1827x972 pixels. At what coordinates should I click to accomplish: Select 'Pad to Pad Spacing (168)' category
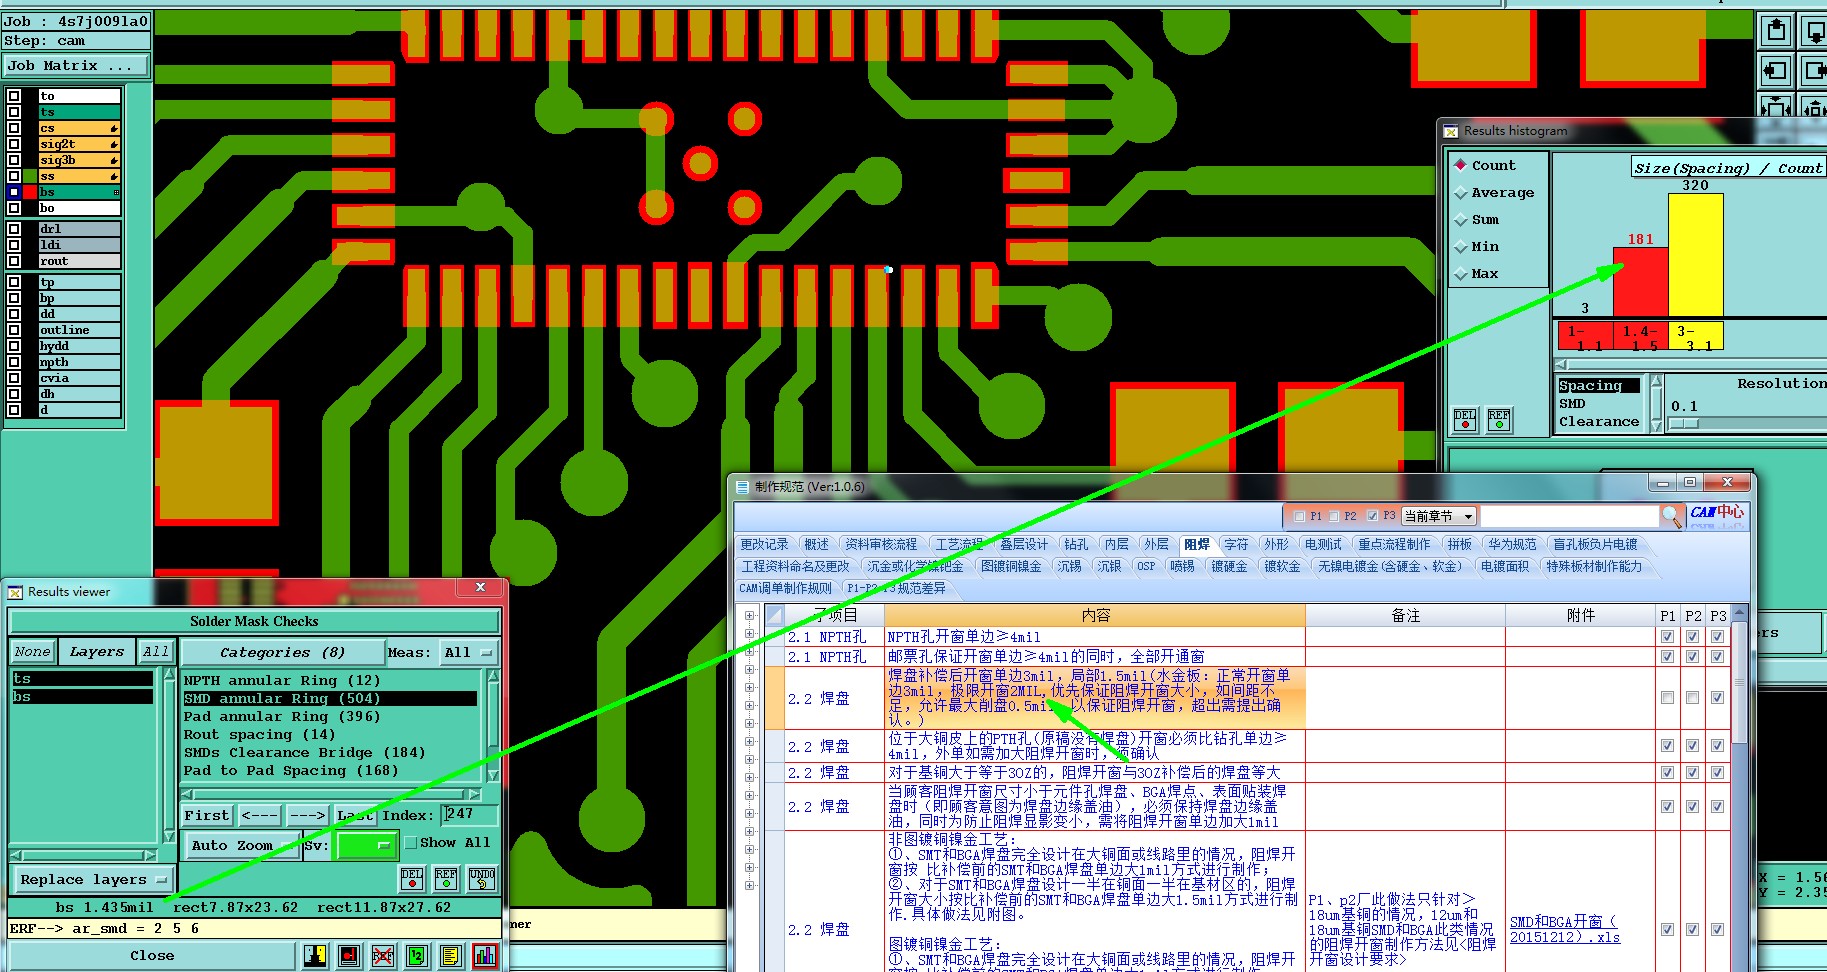point(291,771)
